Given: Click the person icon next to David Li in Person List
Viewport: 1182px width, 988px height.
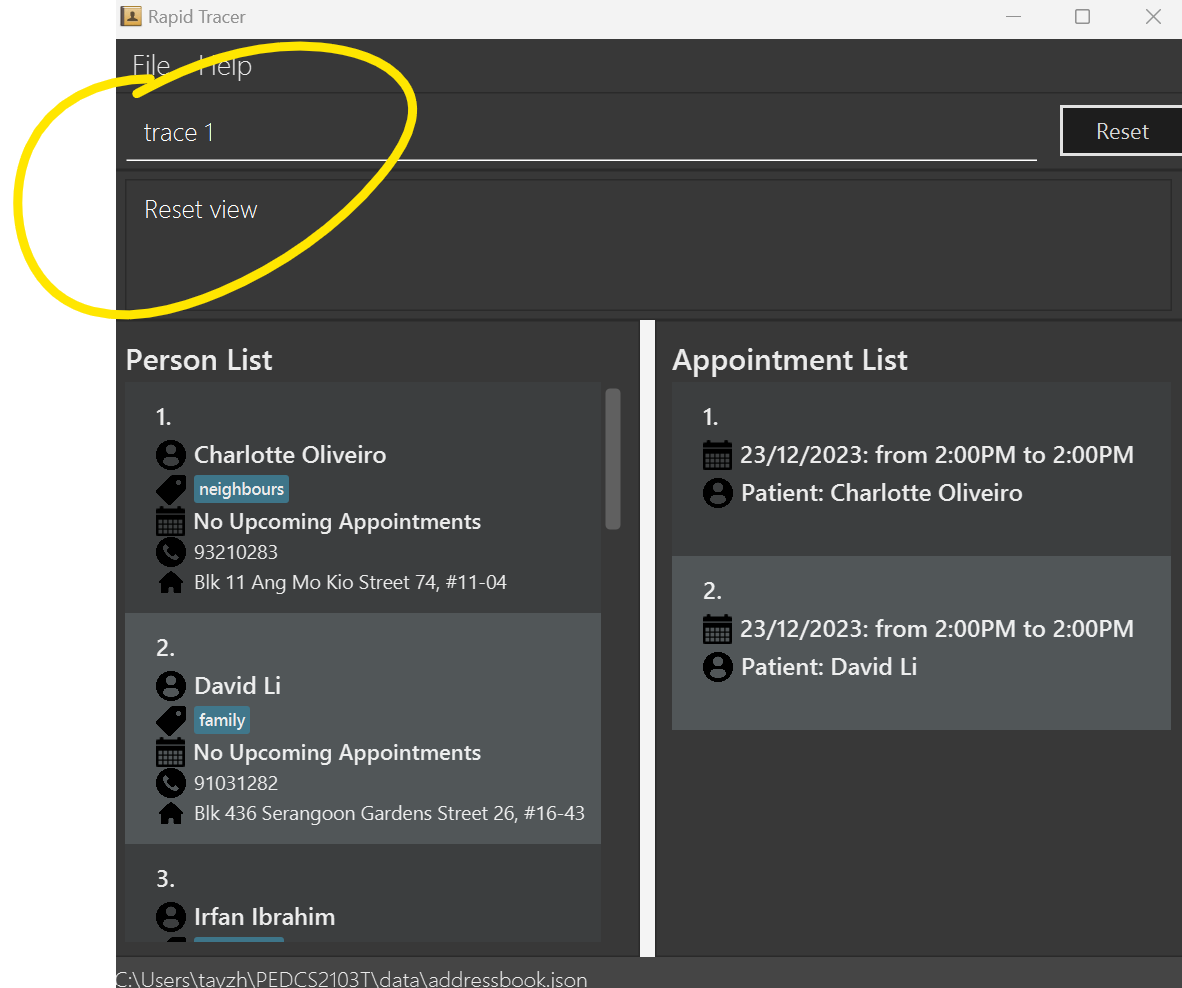Looking at the screenshot, I should (171, 686).
